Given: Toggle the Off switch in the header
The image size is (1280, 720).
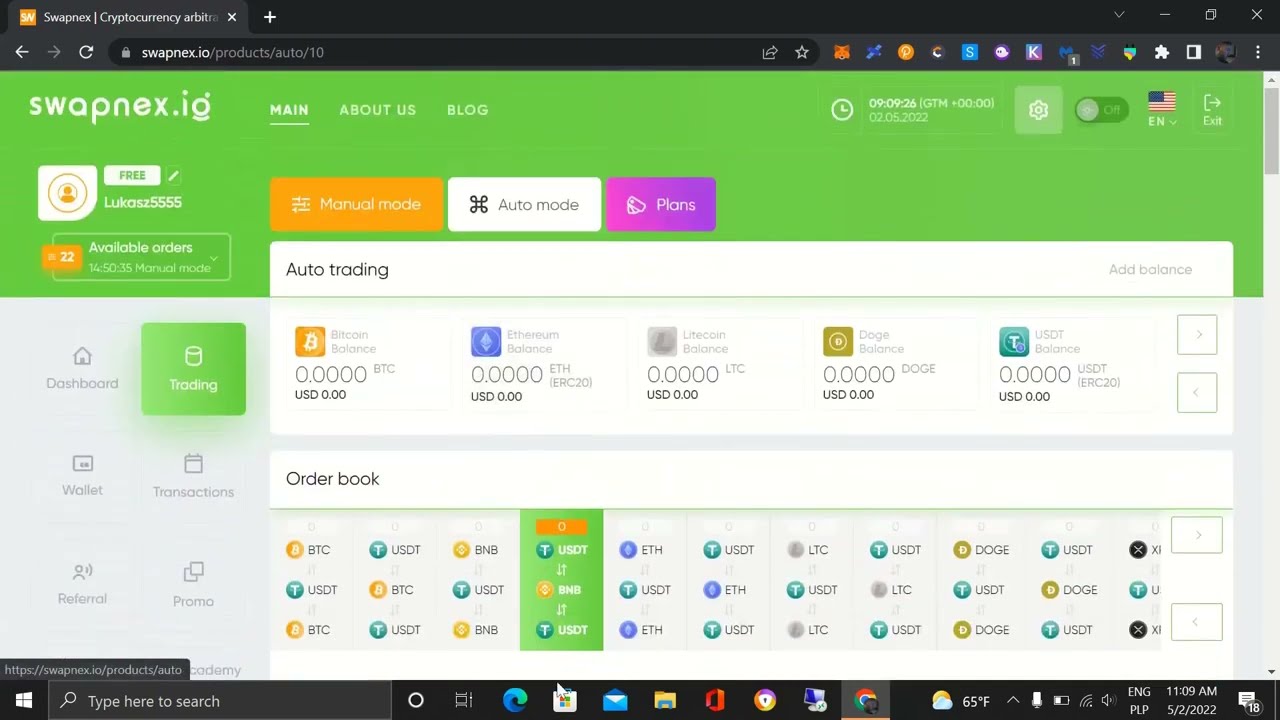Looking at the screenshot, I should (1101, 110).
